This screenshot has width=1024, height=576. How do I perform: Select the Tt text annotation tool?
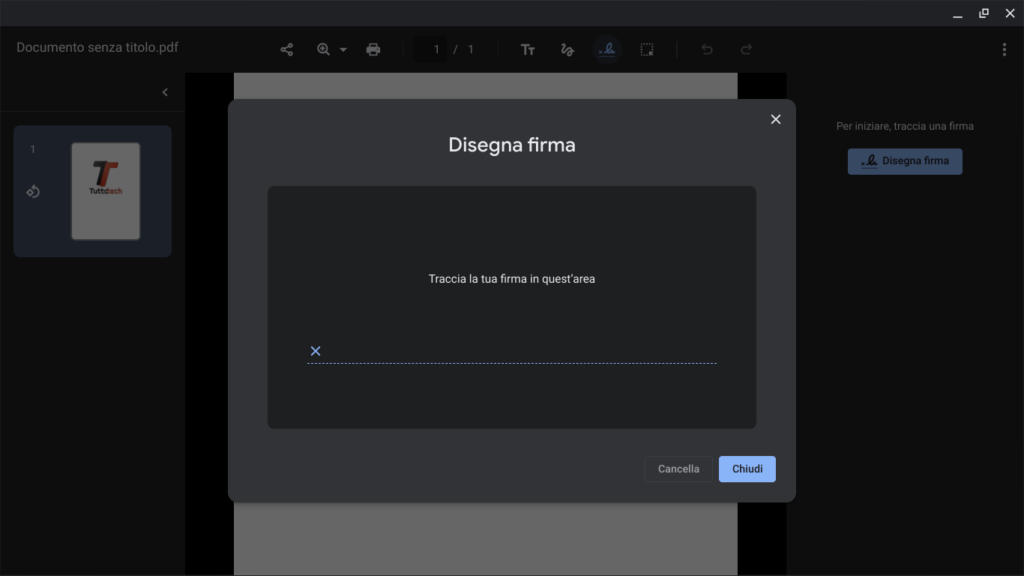(527, 48)
